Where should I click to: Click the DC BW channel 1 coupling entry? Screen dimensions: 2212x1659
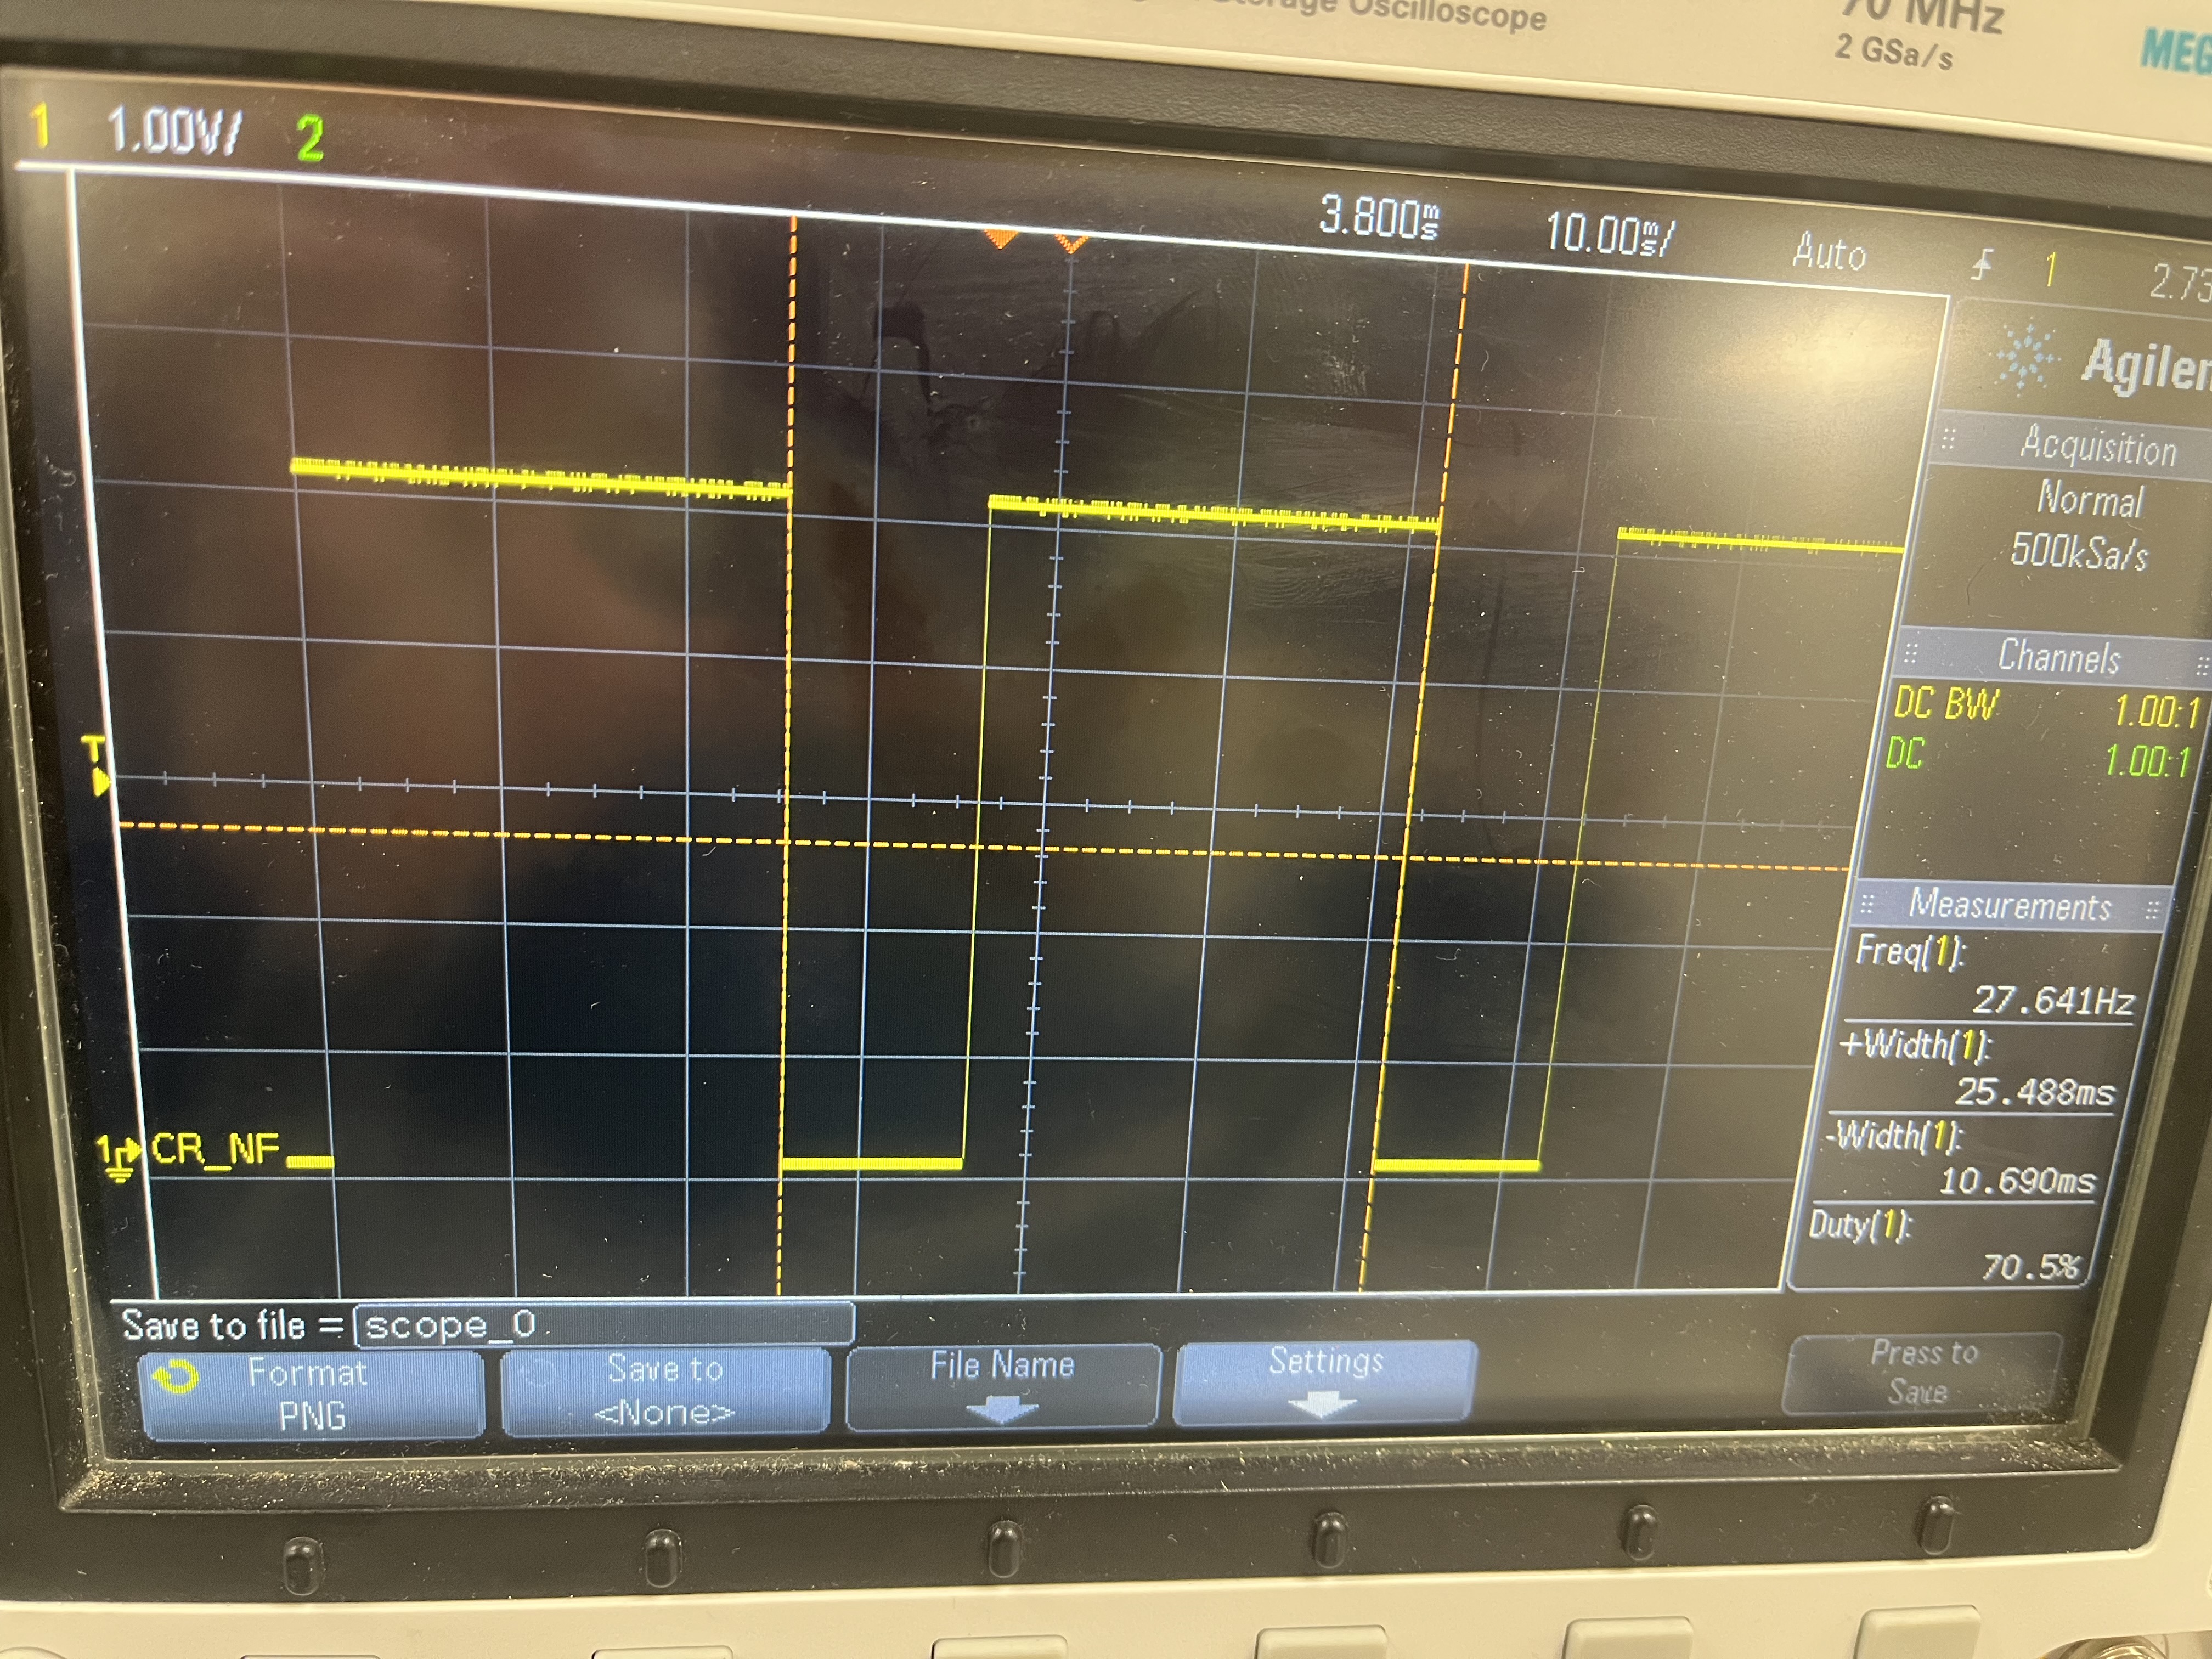click(x=1945, y=704)
